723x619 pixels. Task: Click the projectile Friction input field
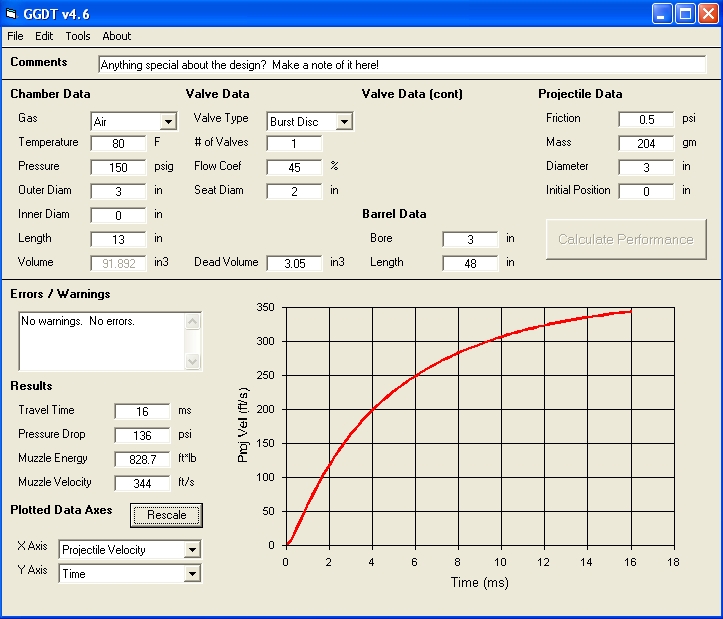[646, 119]
